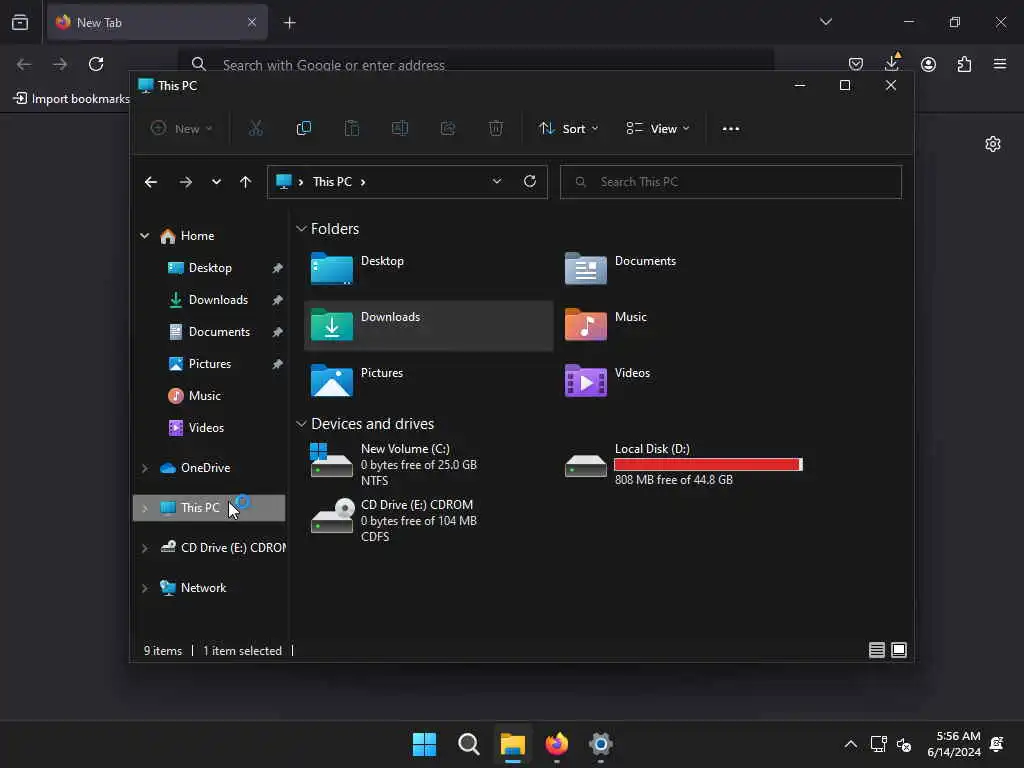Image resolution: width=1024 pixels, height=768 pixels.
Task: Show hidden system tray icons
Action: click(x=850, y=744)
